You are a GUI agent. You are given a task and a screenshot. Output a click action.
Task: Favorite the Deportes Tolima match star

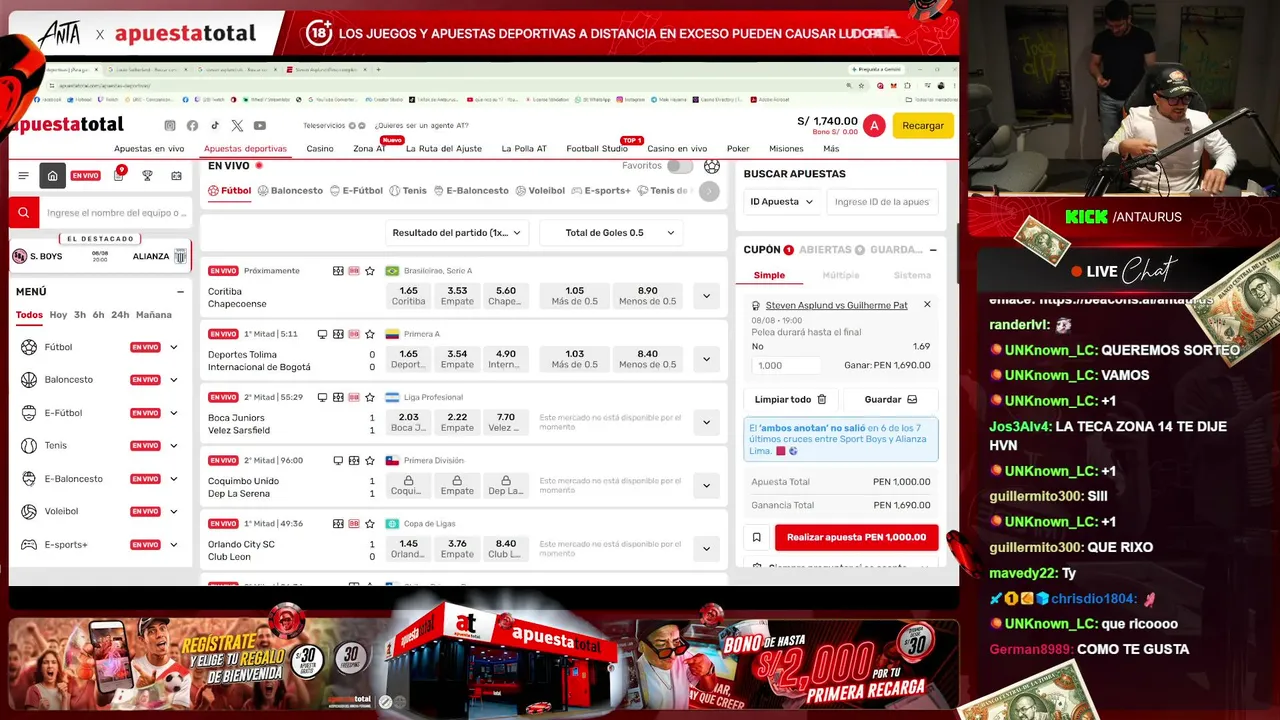coord(370,334)
